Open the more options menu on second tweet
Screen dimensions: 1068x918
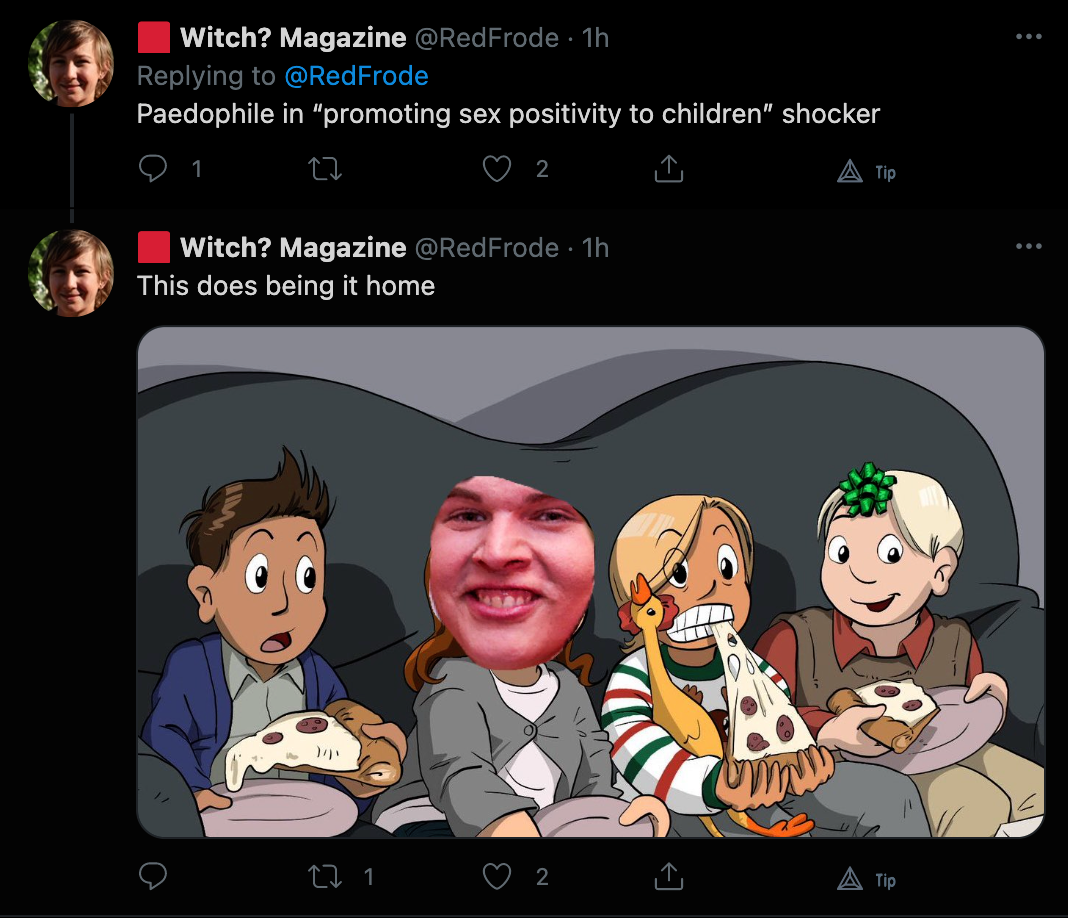(1028, 247)
